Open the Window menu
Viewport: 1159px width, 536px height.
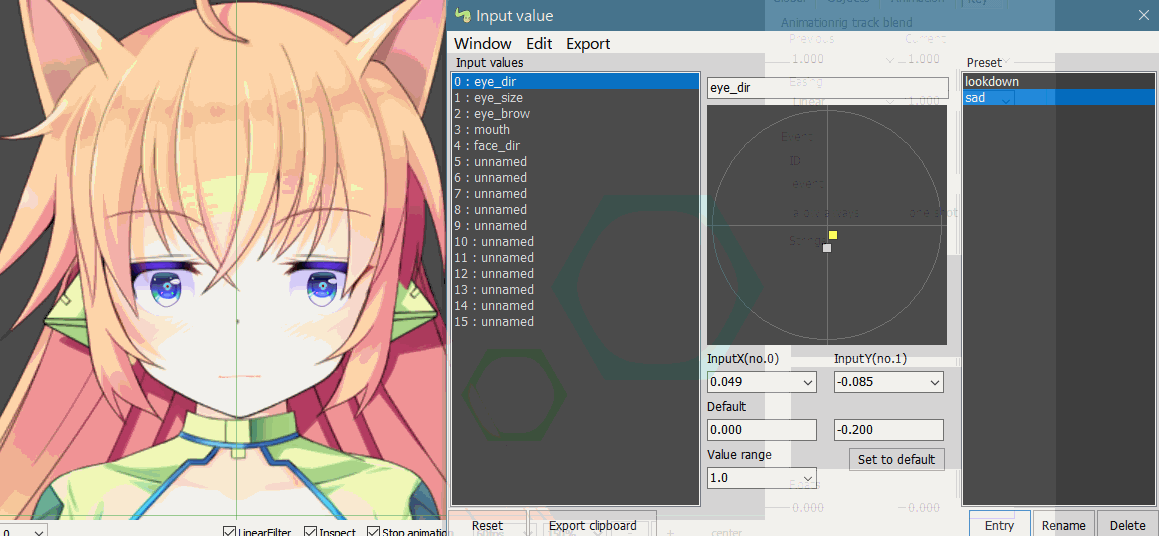(482, 44)
